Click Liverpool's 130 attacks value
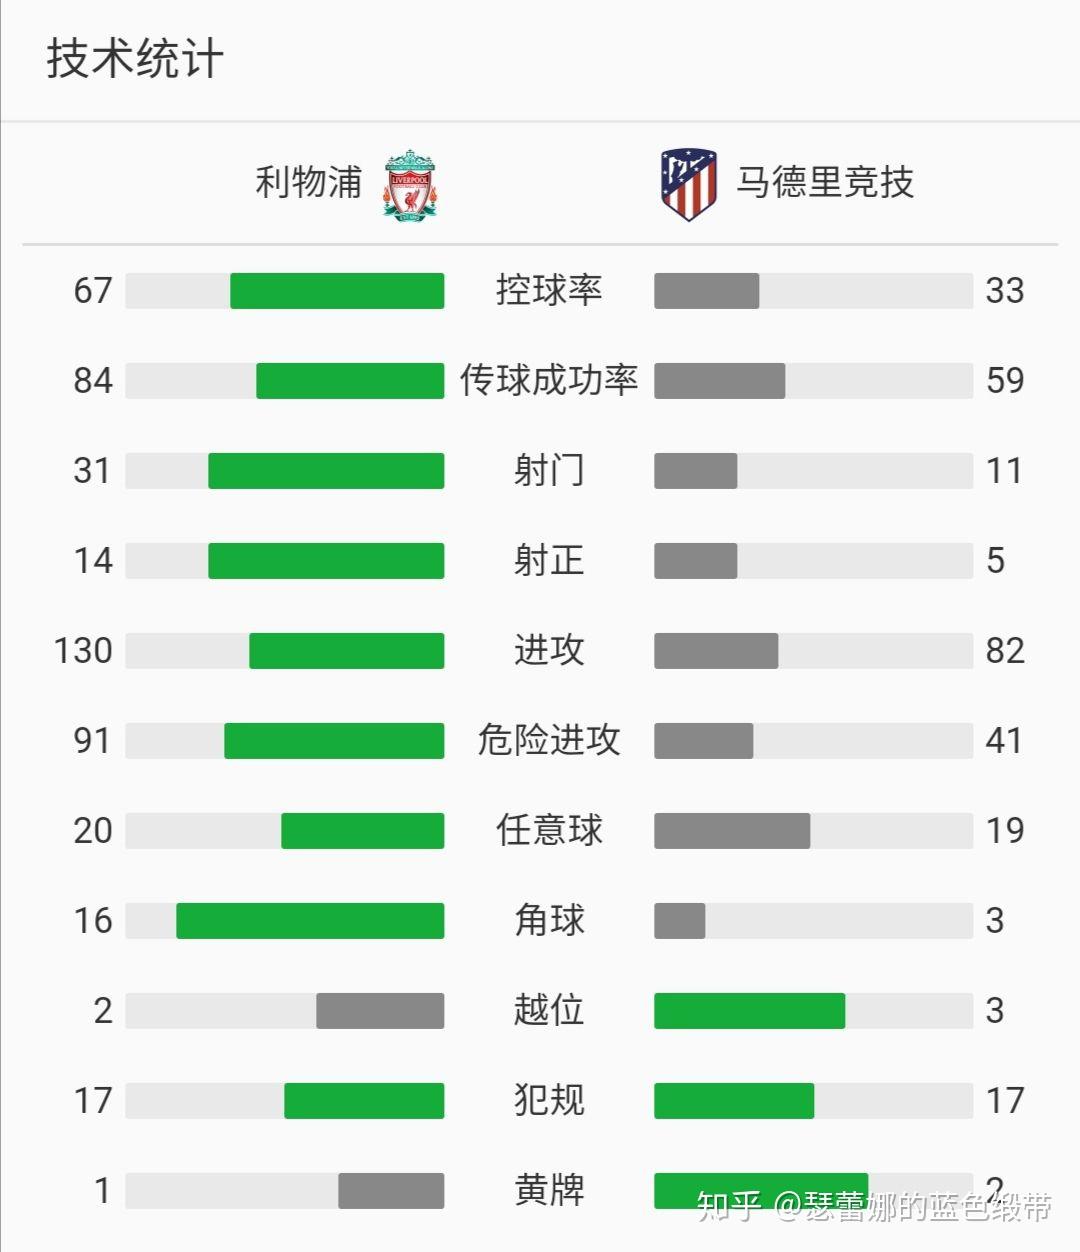The width and height of the screenshot is (1080, 1252). click(83, 650)
